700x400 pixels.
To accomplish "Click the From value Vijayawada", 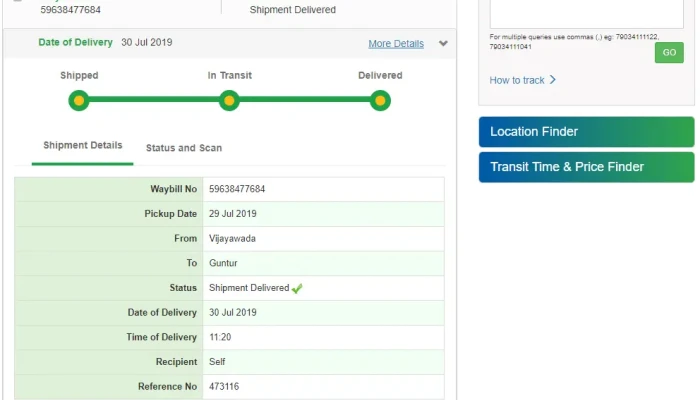I will coord(232,239).
